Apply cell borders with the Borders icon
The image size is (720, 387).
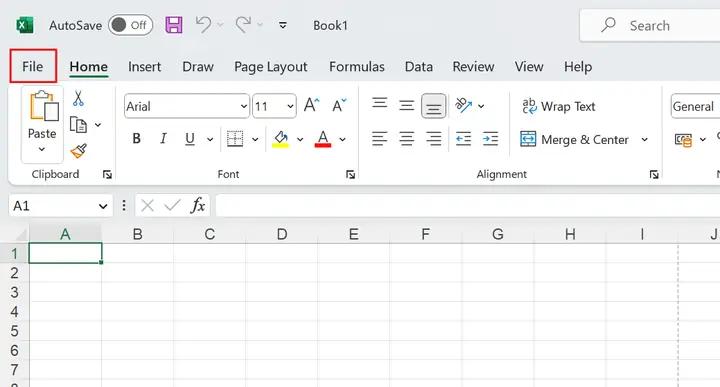(235, 139)
